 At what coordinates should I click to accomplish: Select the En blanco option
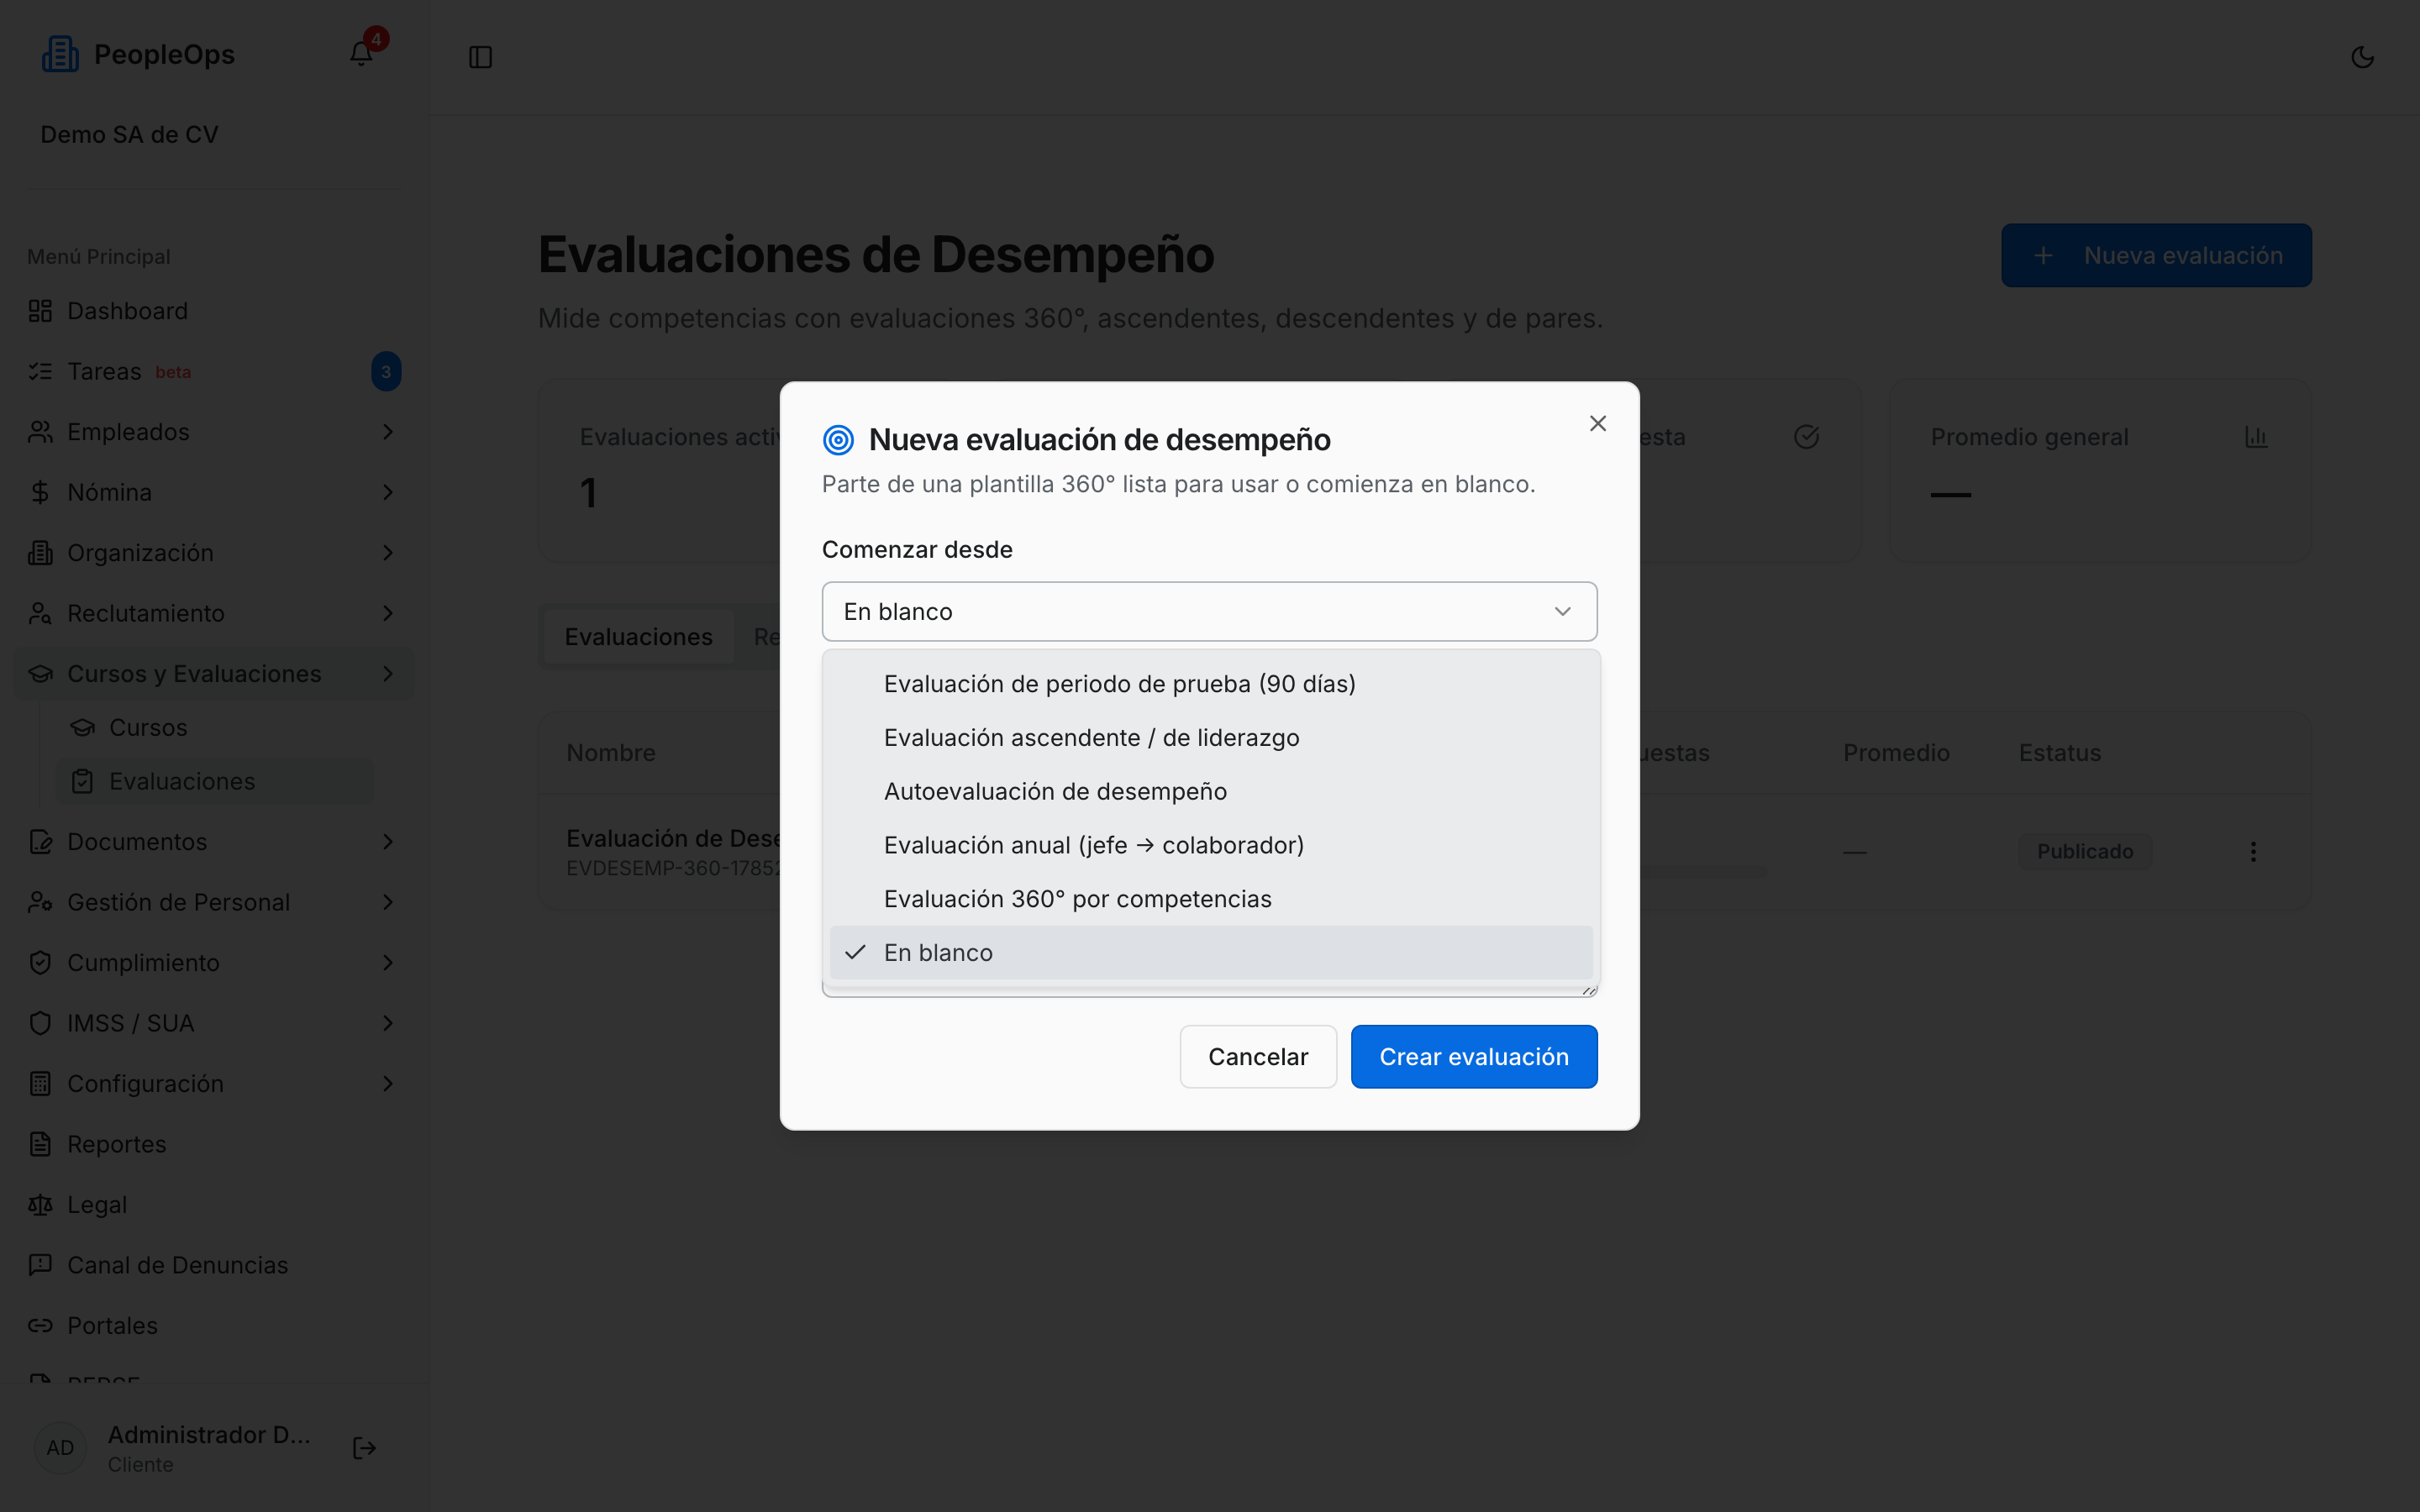[x=1211, y=953]
